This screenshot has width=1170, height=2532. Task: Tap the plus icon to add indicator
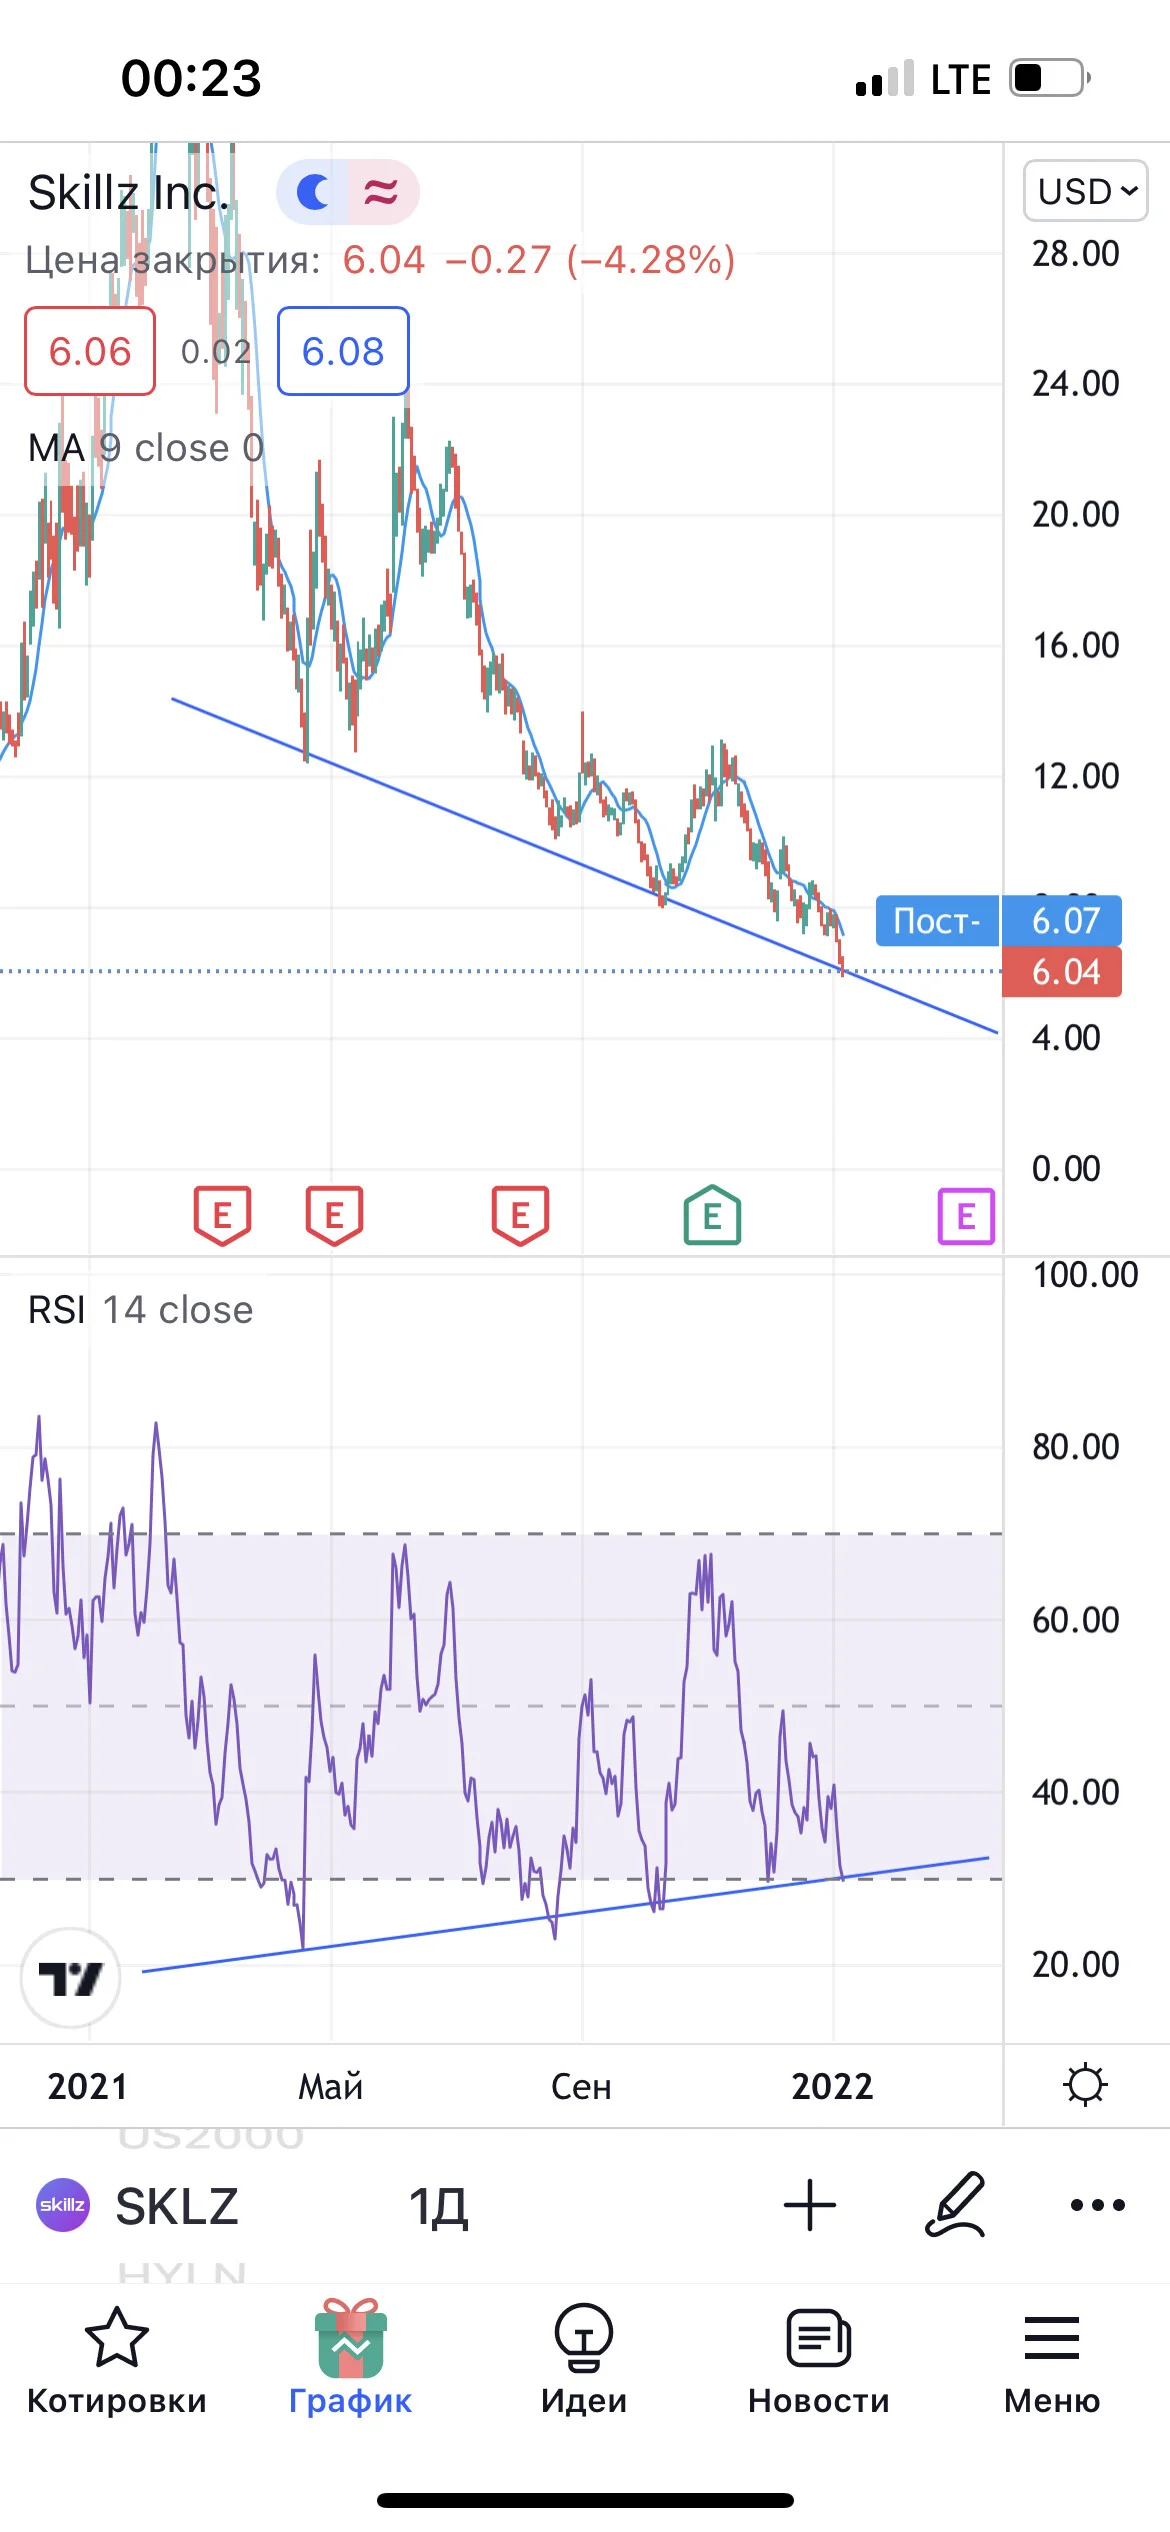pos(810,2205)
